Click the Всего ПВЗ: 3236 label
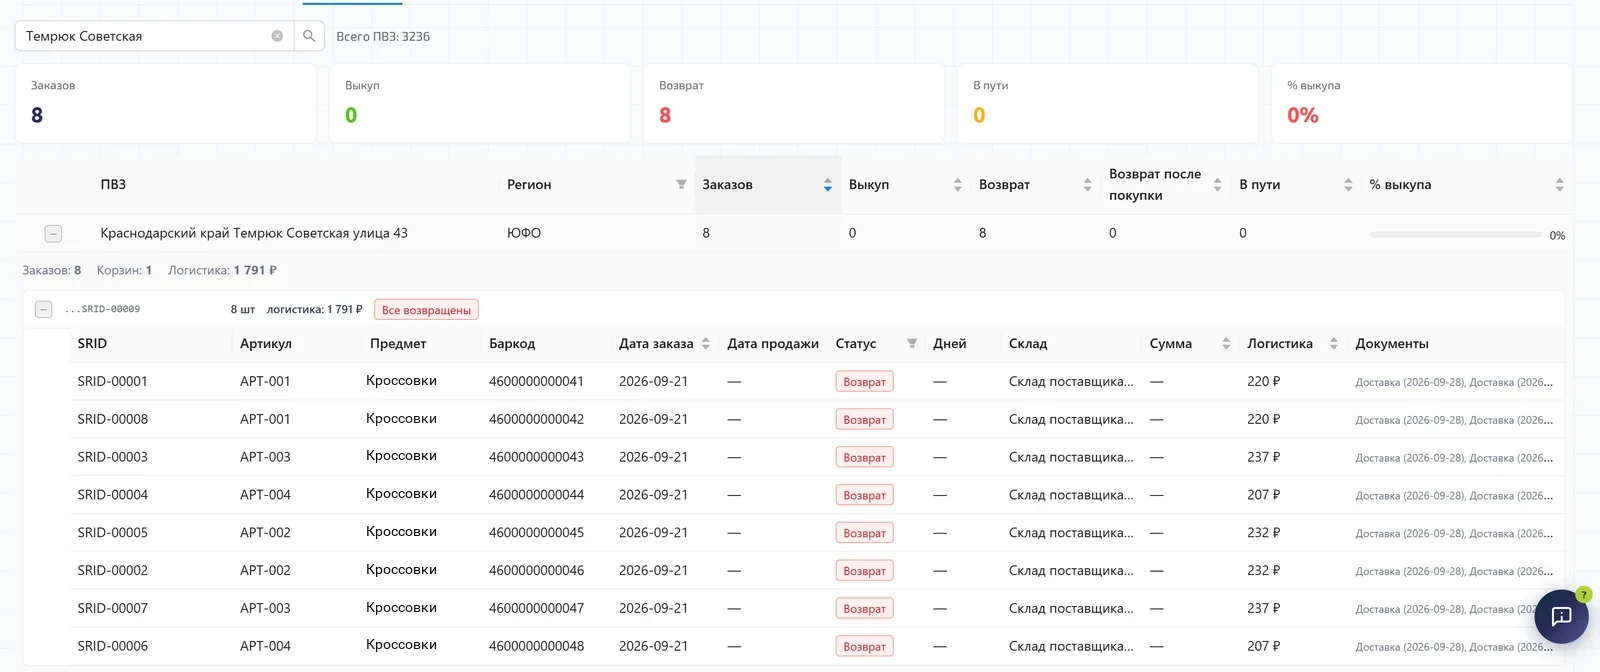This screenshot has width=1600, height=672. coord(383,37)
